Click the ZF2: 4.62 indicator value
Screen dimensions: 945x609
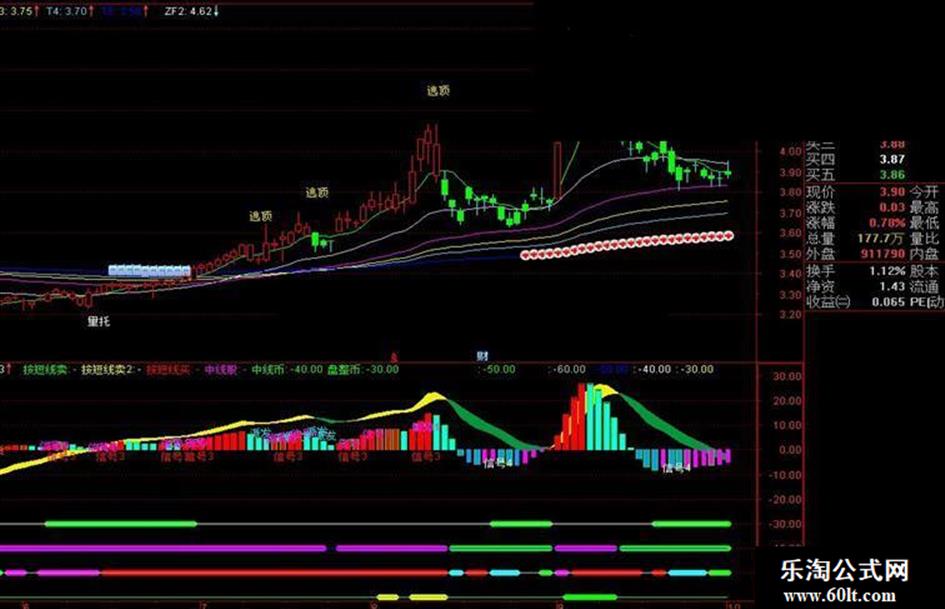[x=192, y=11]
